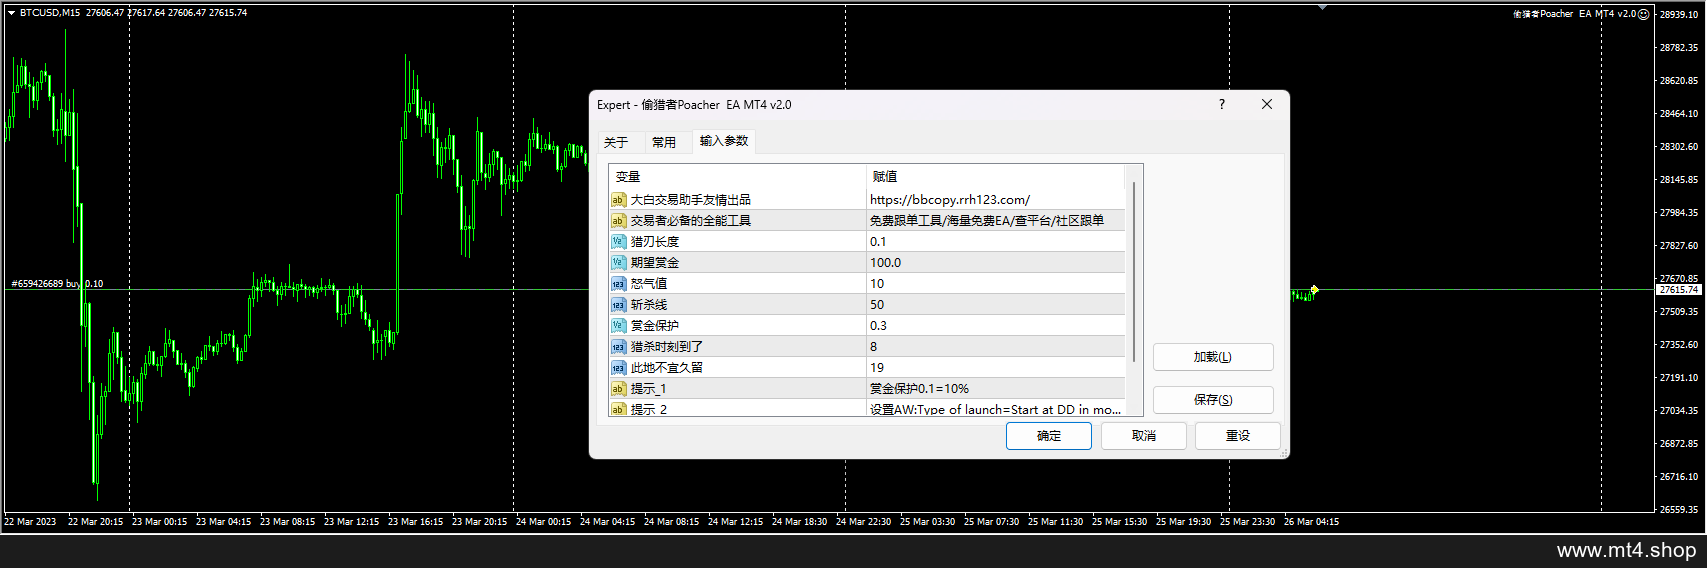The image size is (1707, 568).
Task: Select the value 赏金保护0.1=10%
Action: (x=919, y=389)
